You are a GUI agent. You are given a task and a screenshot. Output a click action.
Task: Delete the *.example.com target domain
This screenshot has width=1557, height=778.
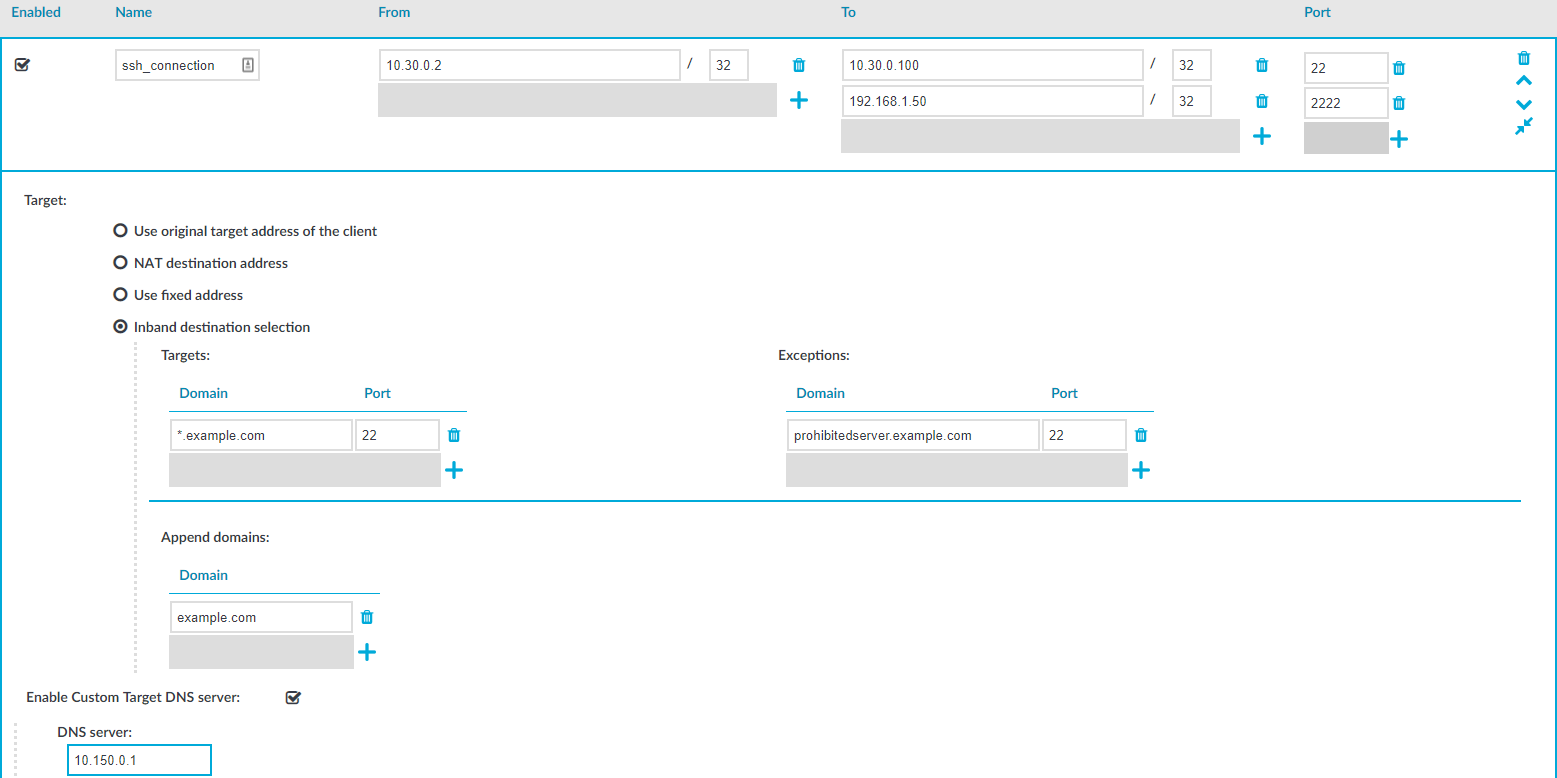point(454,435)
